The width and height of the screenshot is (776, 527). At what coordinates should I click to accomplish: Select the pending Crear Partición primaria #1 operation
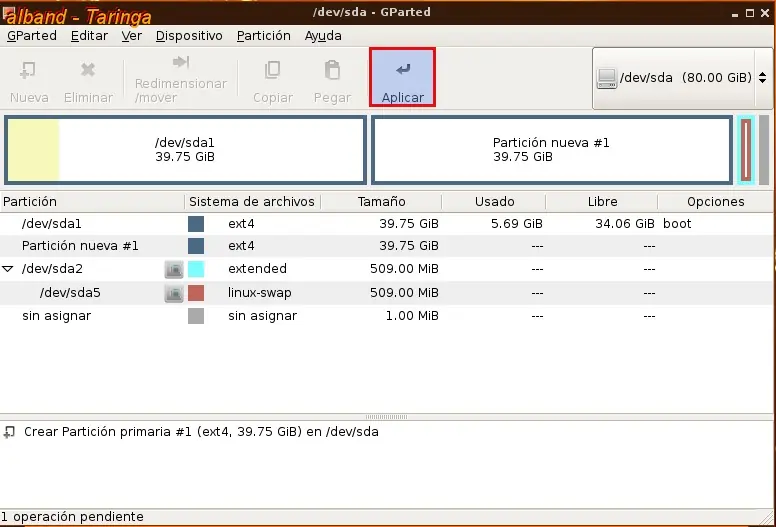201,432
